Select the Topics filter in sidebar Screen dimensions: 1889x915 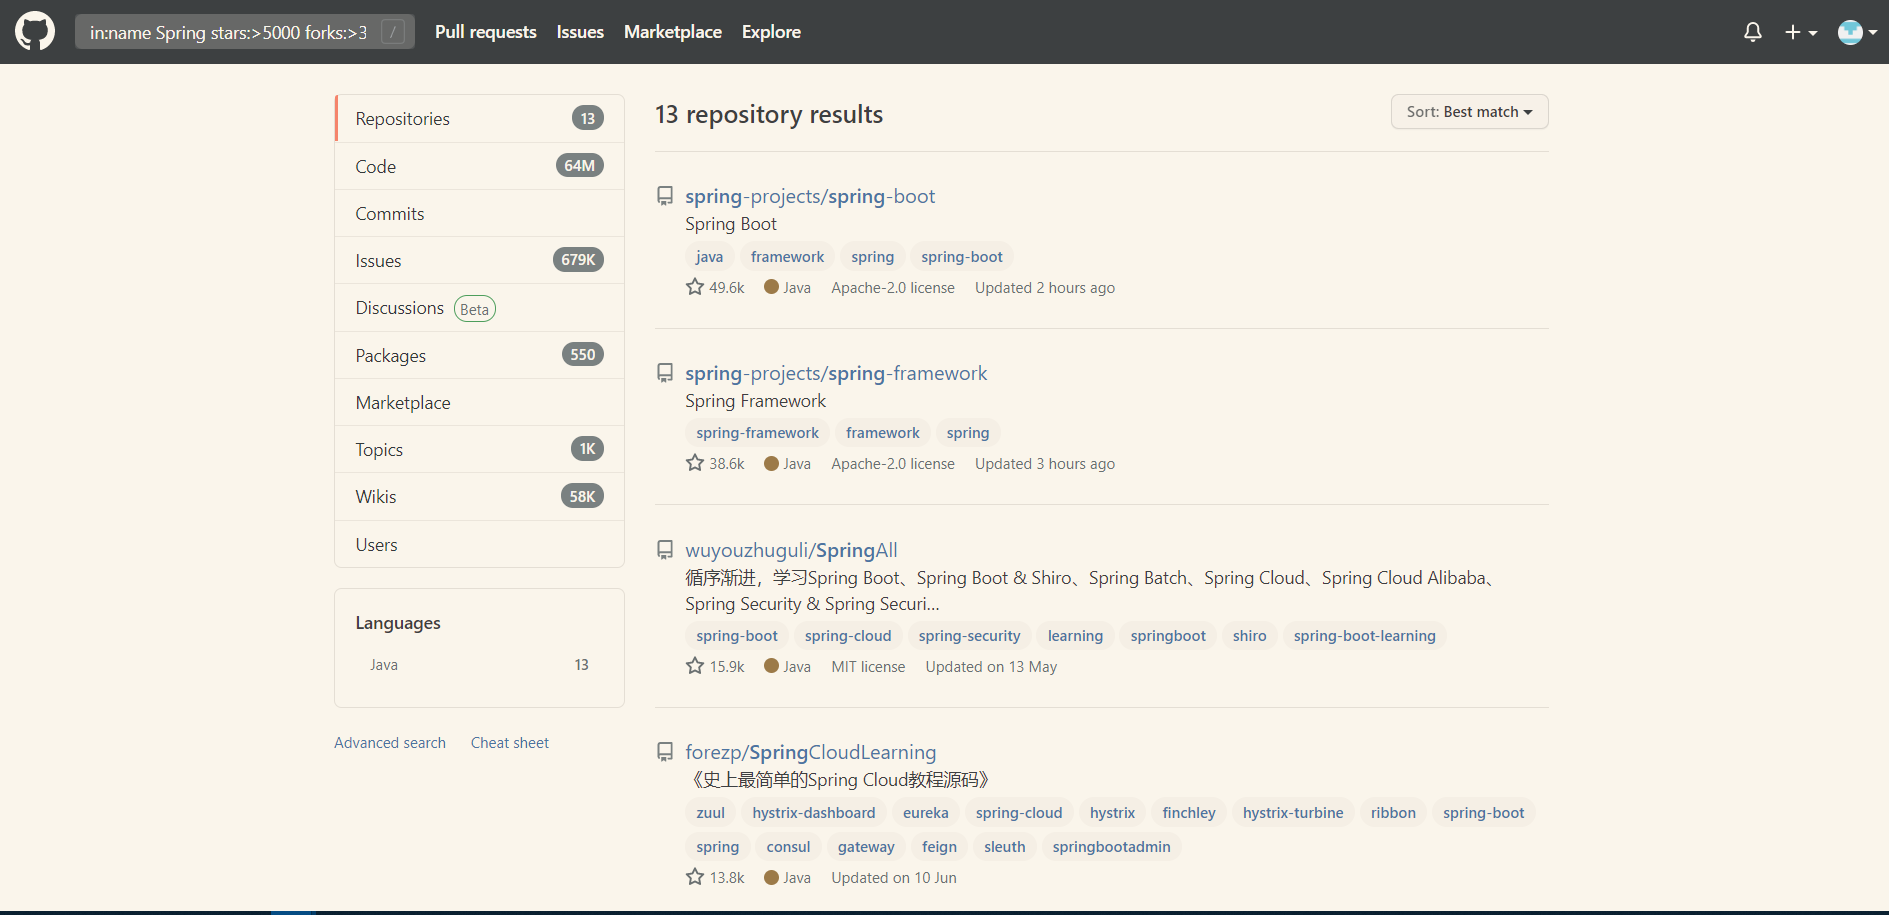pos(480,449)
